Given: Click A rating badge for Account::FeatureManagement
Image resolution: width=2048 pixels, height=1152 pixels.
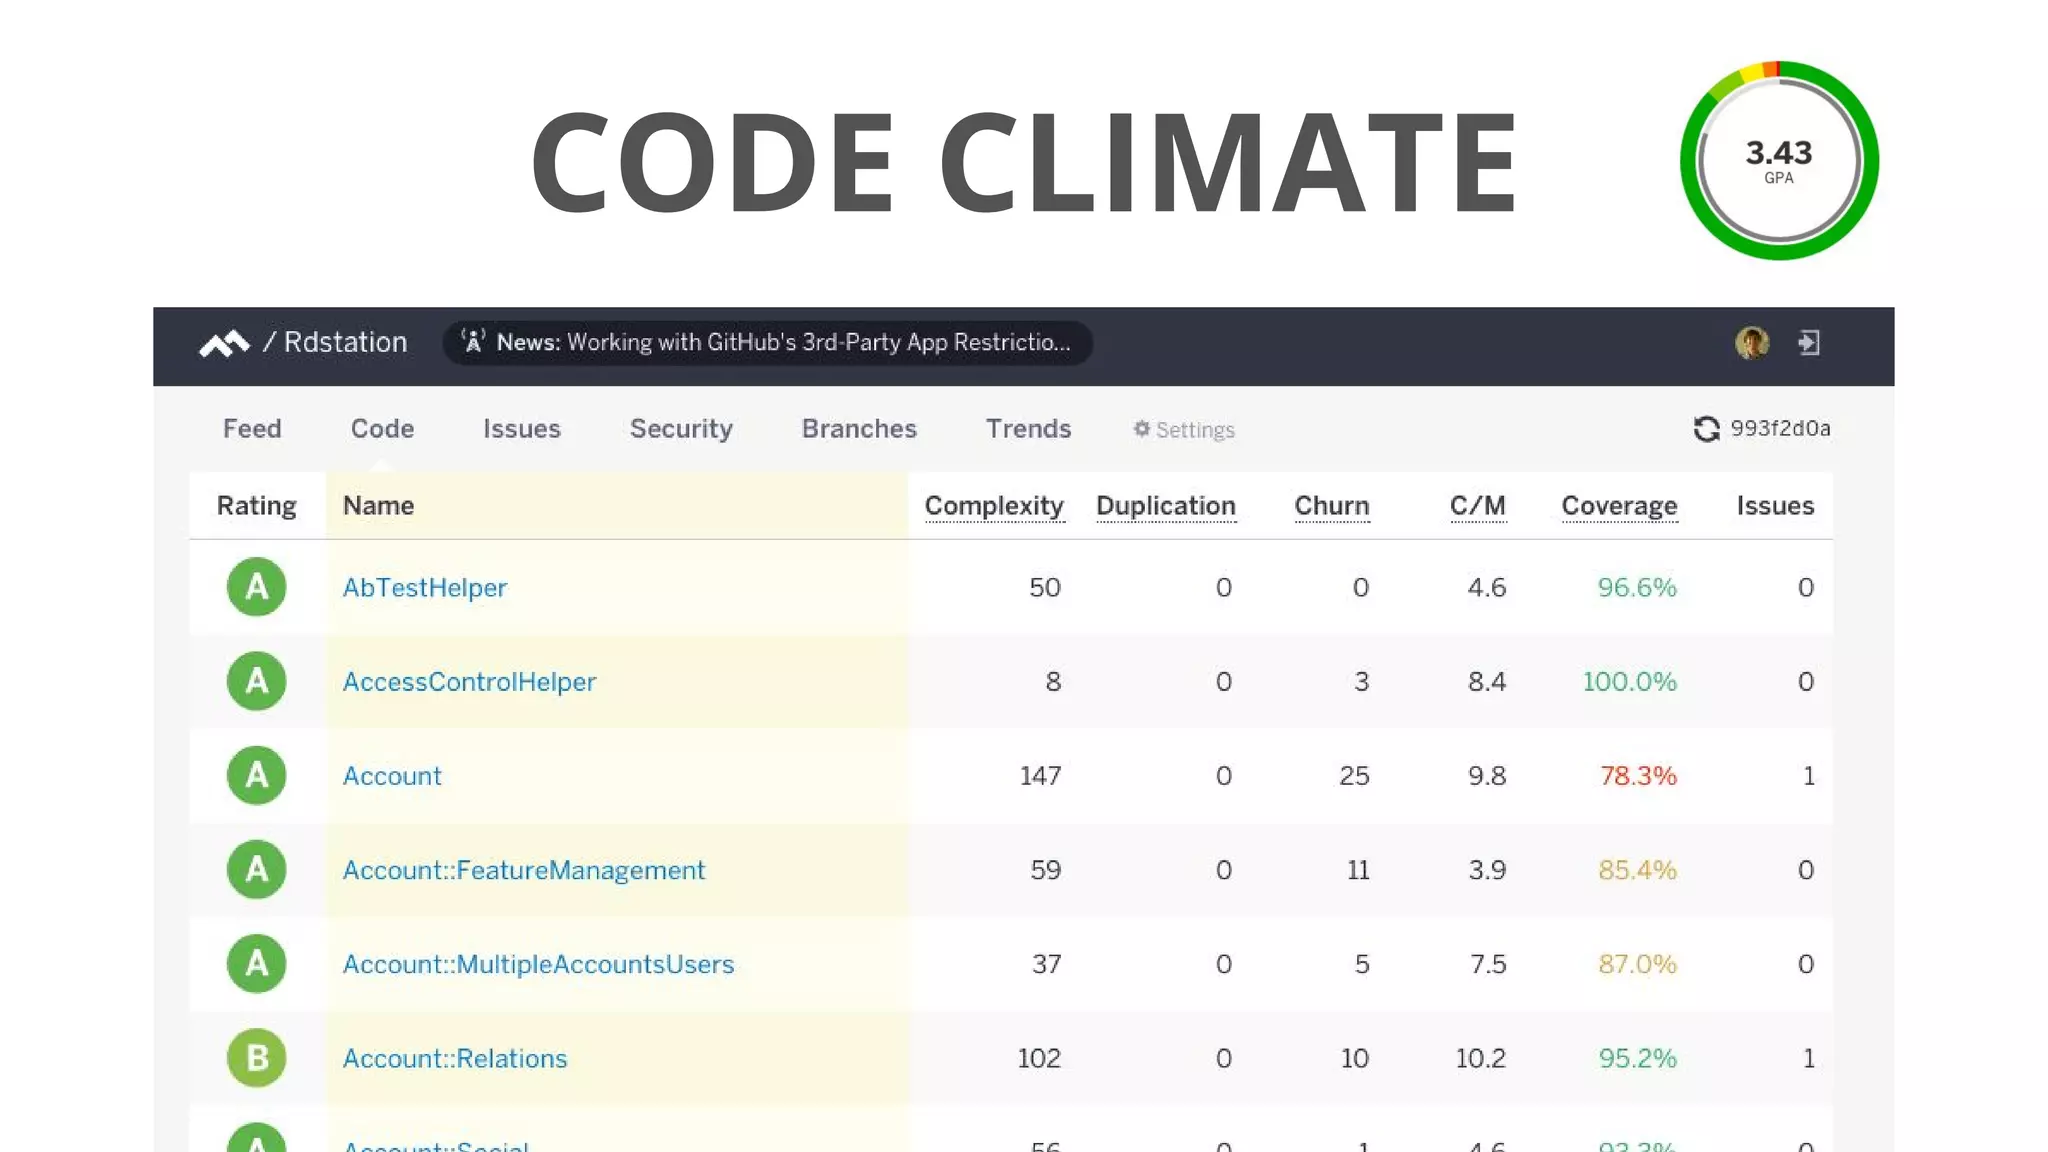Looking at the screenshot, I should click(257, 869).
